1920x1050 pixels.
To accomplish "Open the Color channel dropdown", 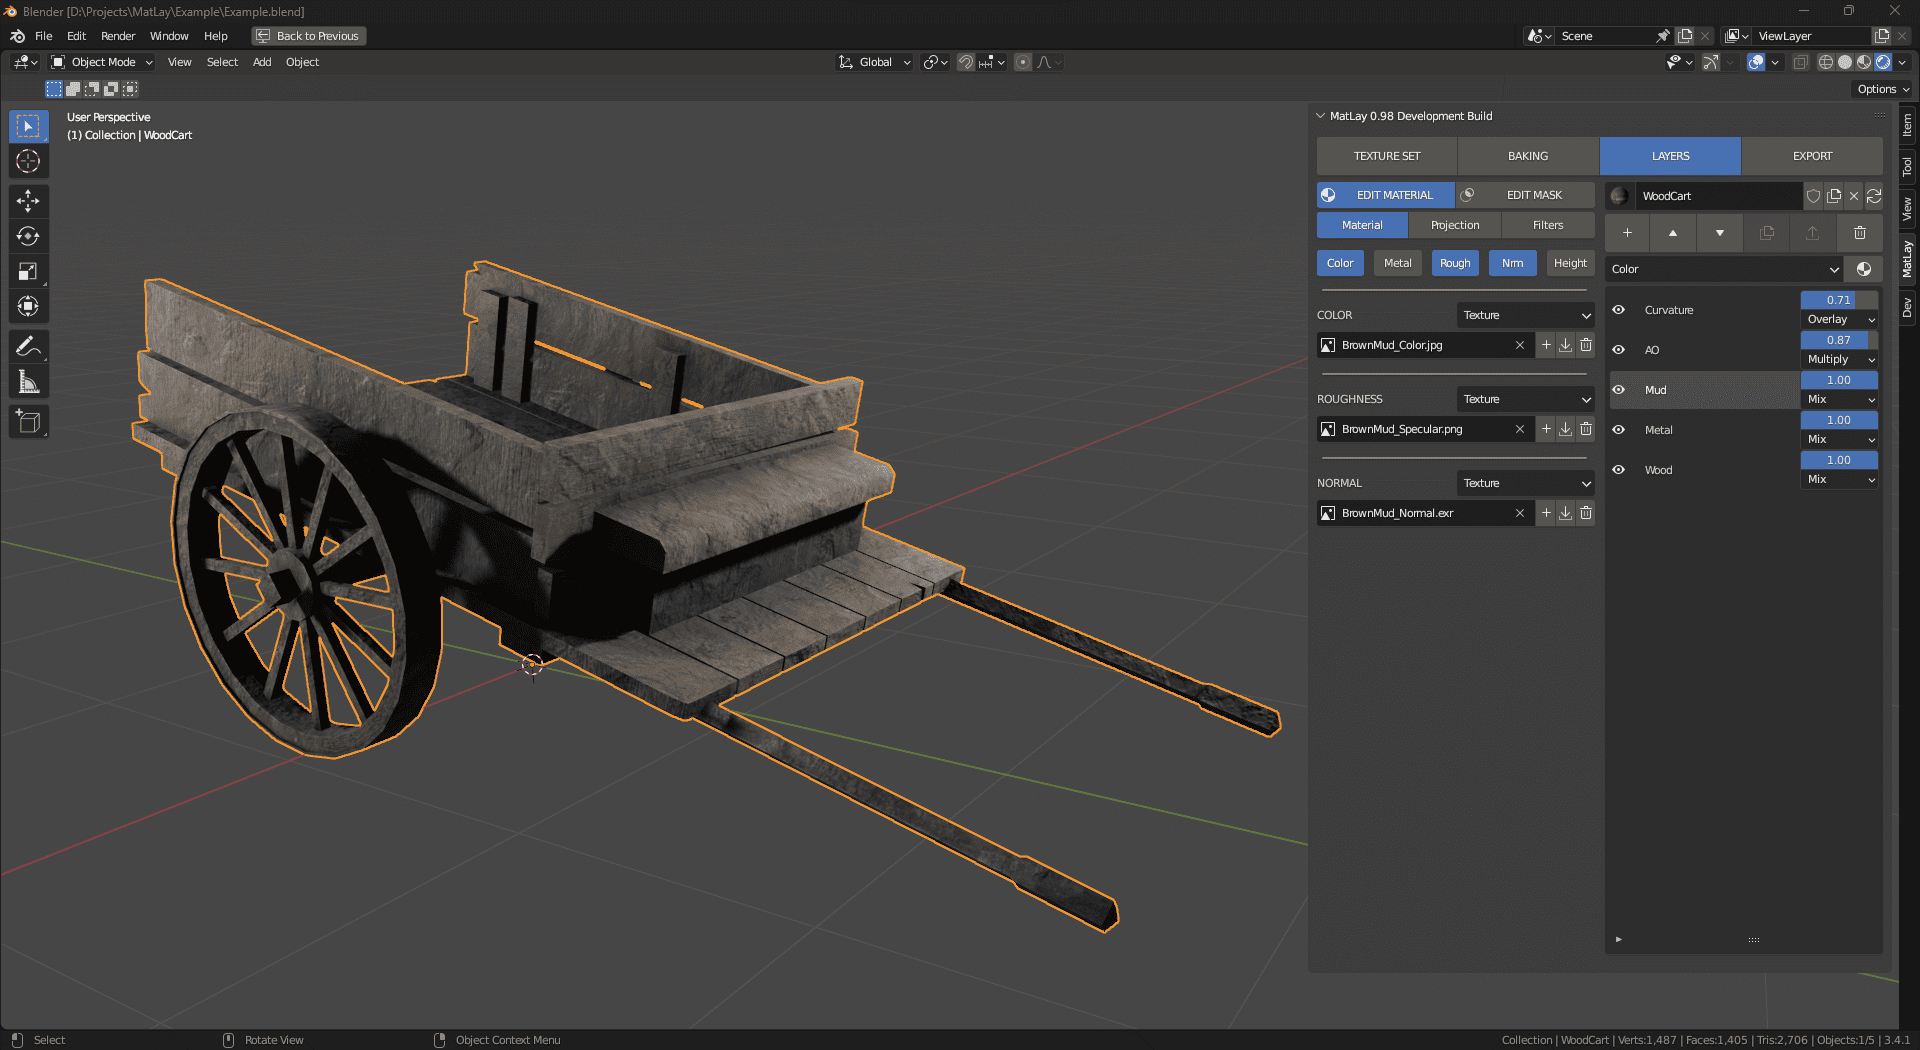I will click(1722, 269).
